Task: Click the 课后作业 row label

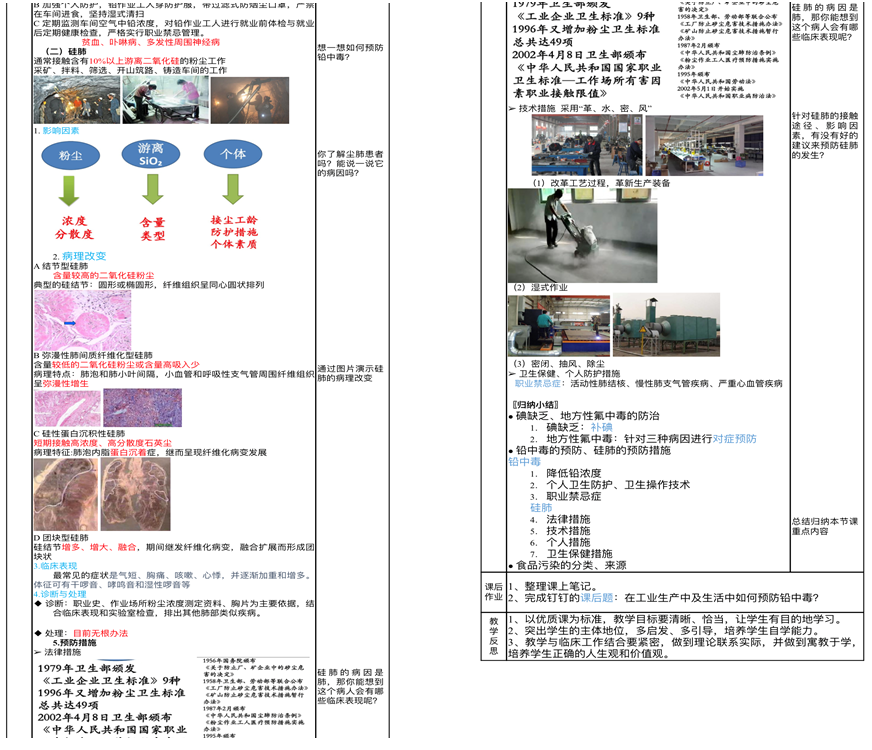Action: pos(494,592)
